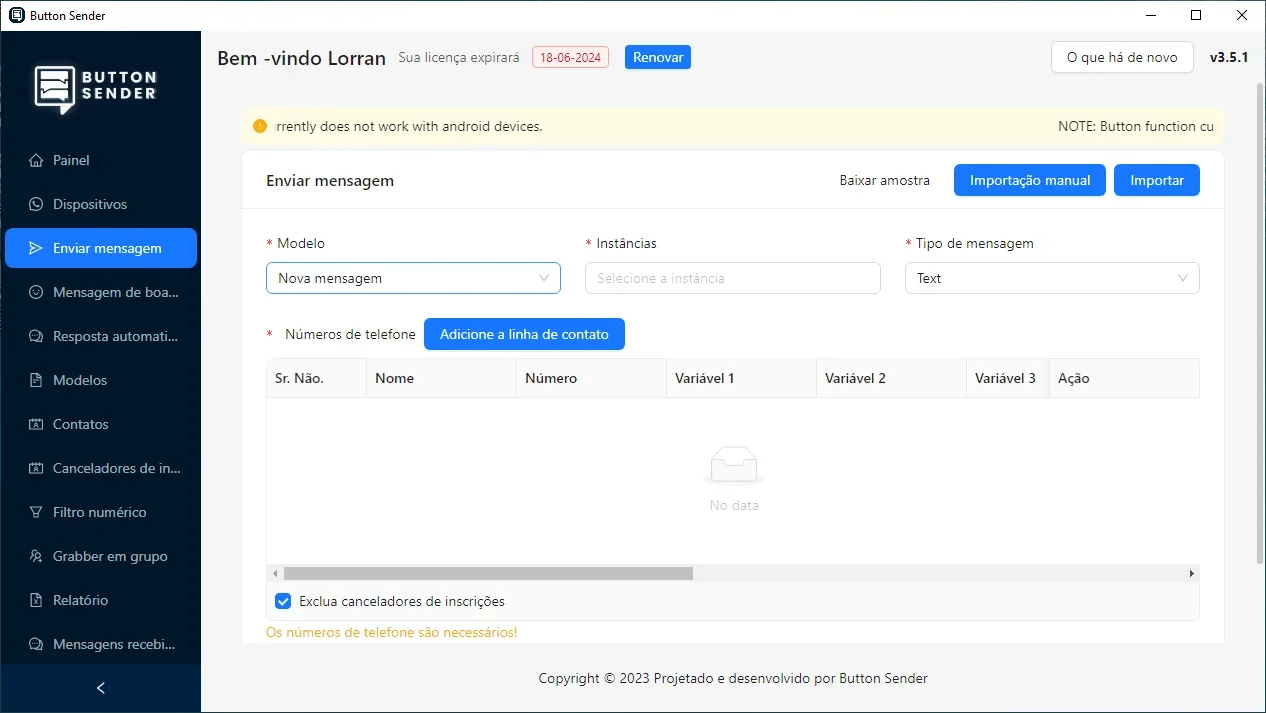Click the Ação column header
This screenshot has height=713, width=1266.
tap(1124, 378)
